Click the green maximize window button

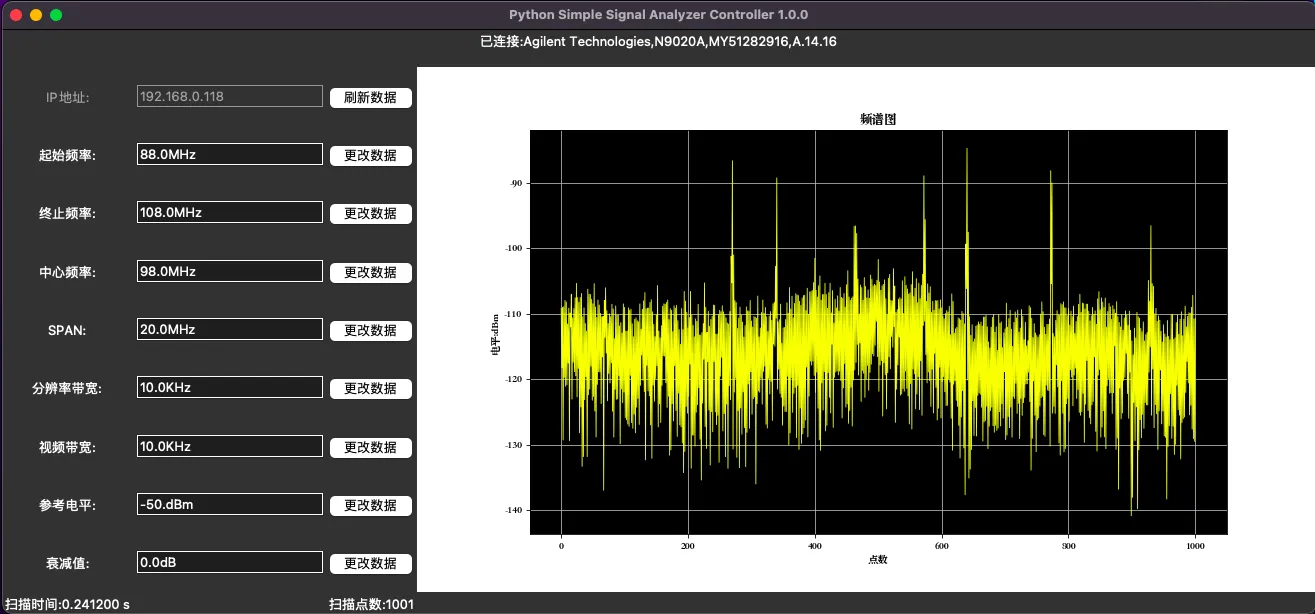point(56,15)
